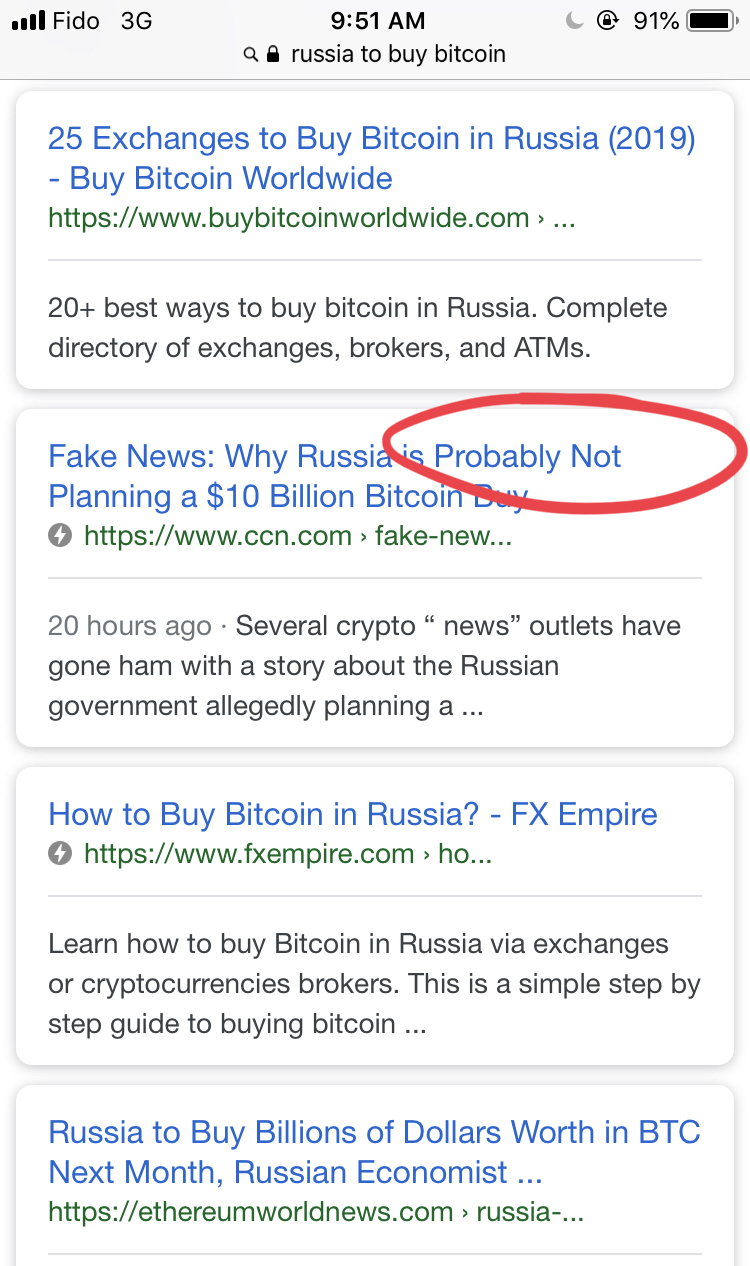Screen dimensions: 750x1266
Task: Tap the ethereumworldnews.com URL link
Action: [316, 1212]
